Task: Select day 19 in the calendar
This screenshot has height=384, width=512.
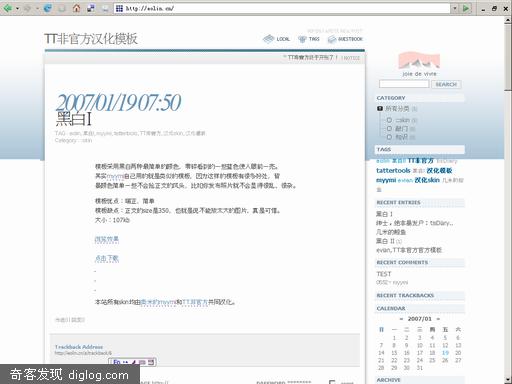Action: pos(445,353)
